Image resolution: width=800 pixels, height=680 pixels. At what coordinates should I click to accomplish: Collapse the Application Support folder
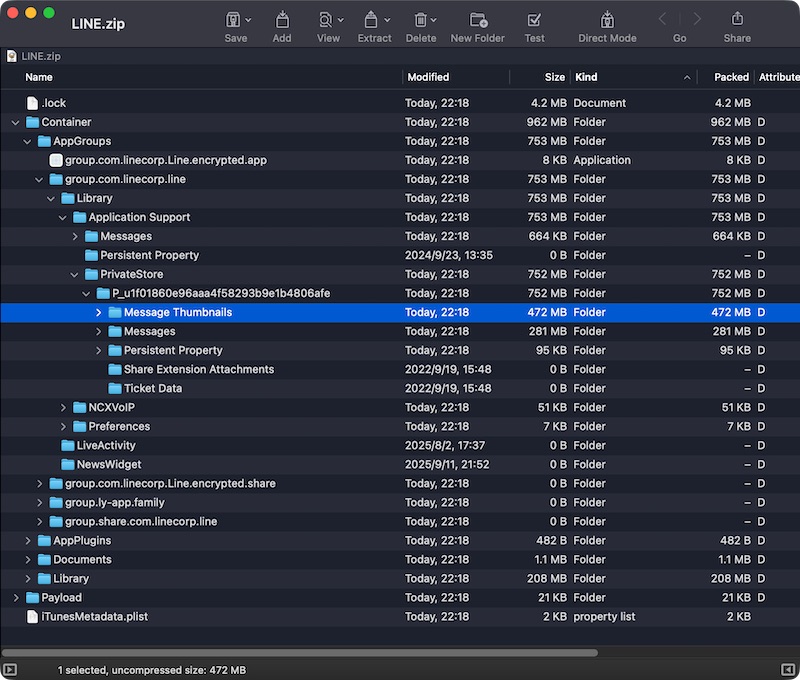(x=62, y=218)
